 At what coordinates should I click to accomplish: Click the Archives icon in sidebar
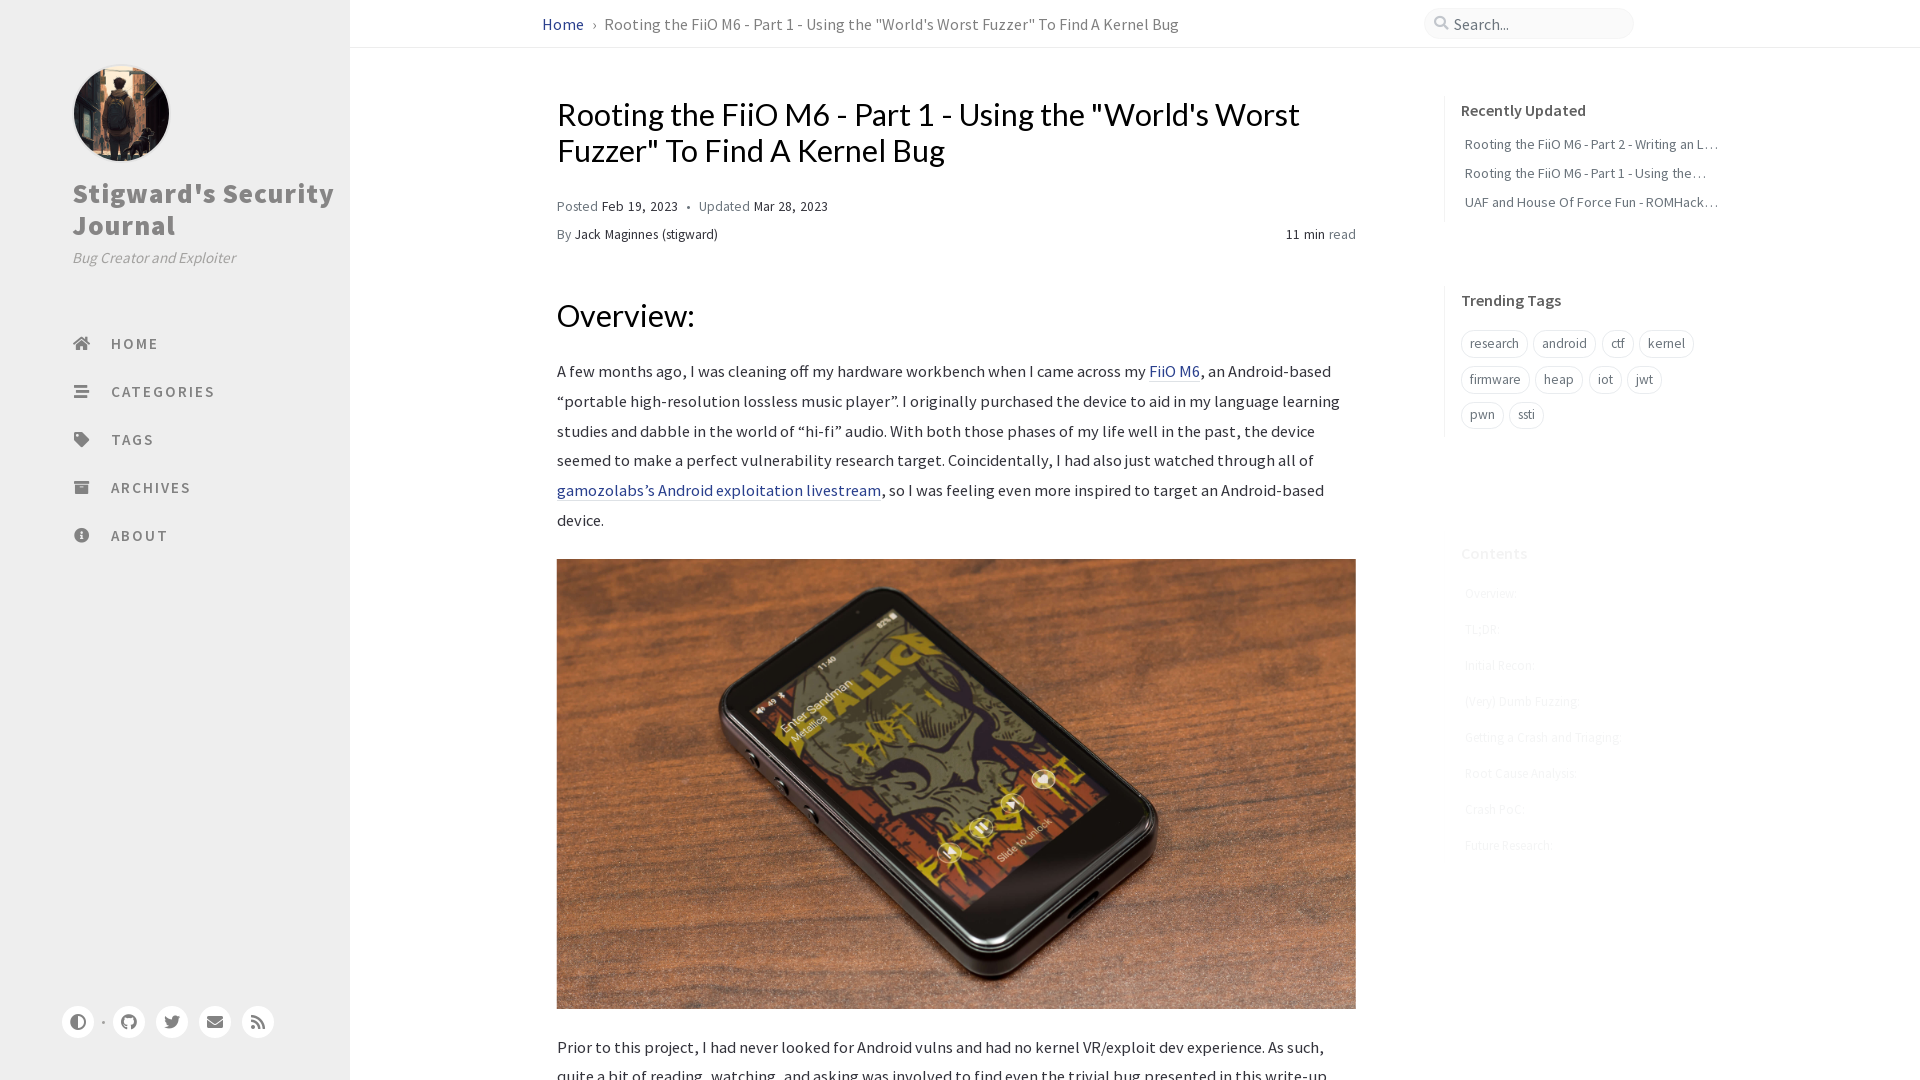pos(82,487)
